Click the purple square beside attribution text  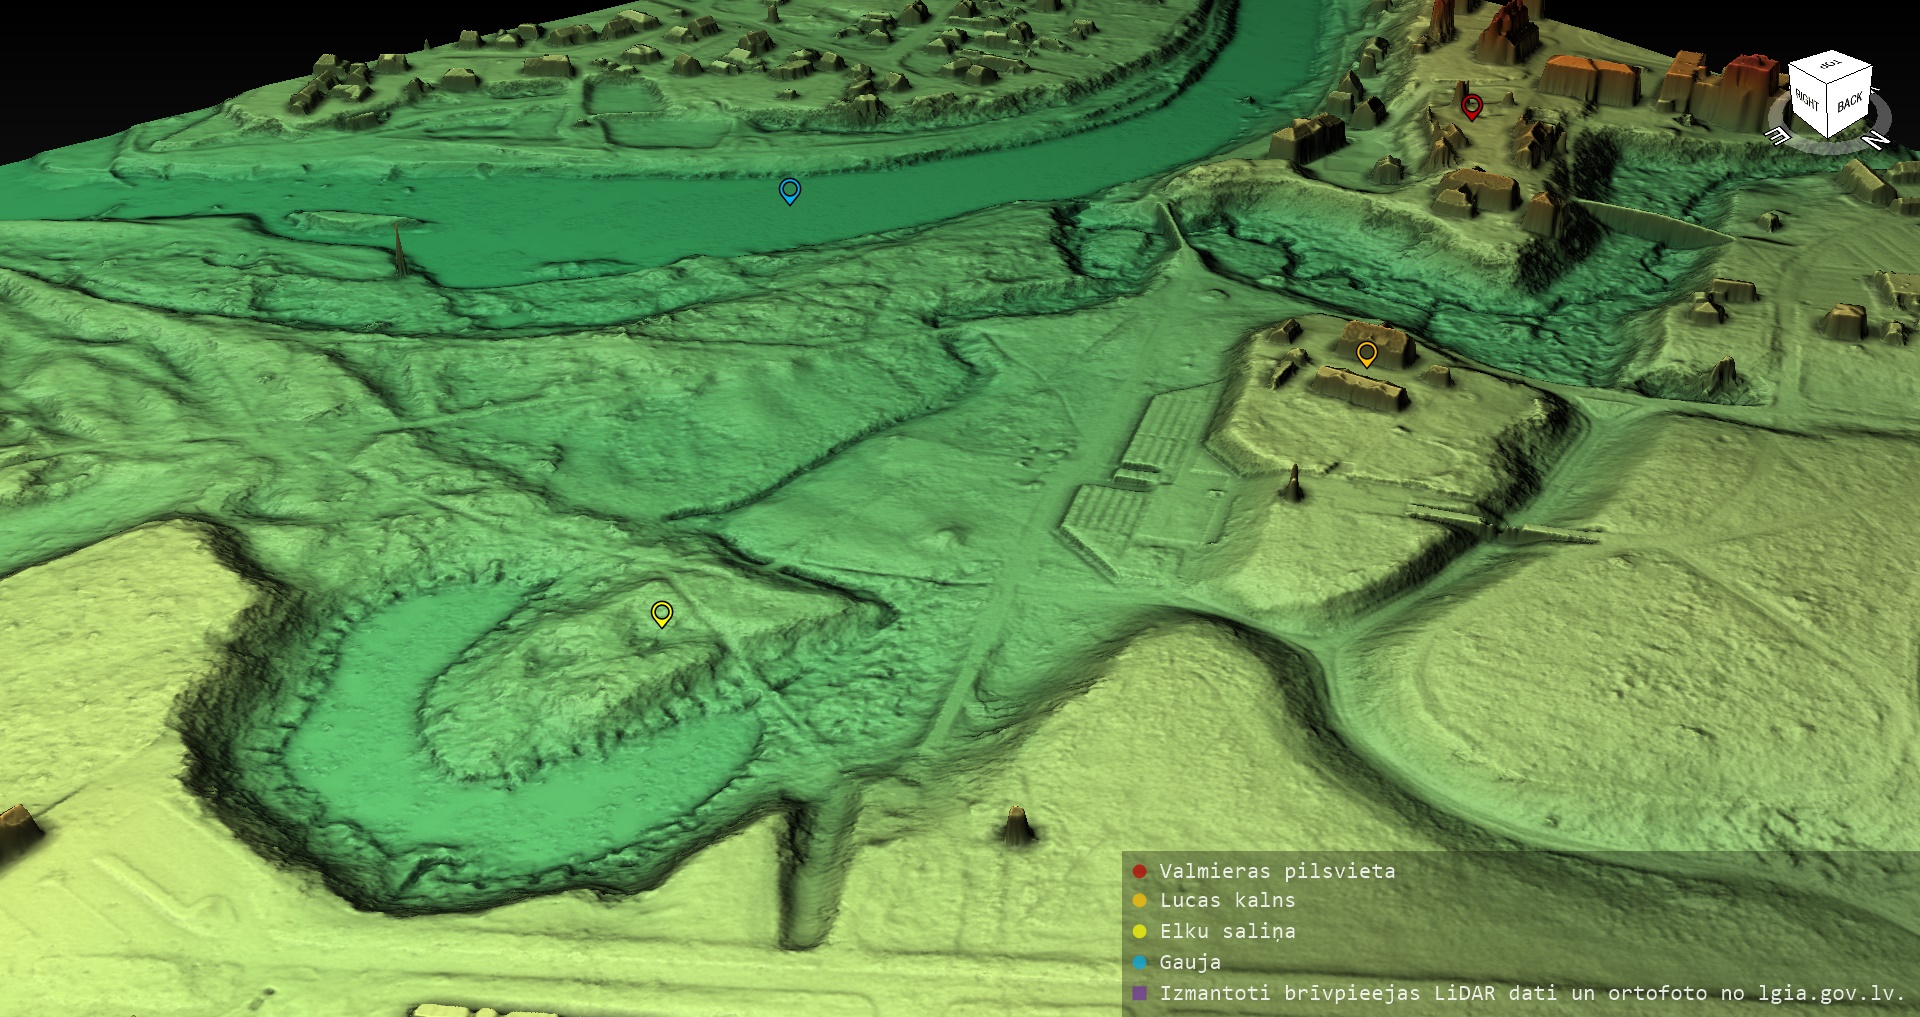[1139, 993]
